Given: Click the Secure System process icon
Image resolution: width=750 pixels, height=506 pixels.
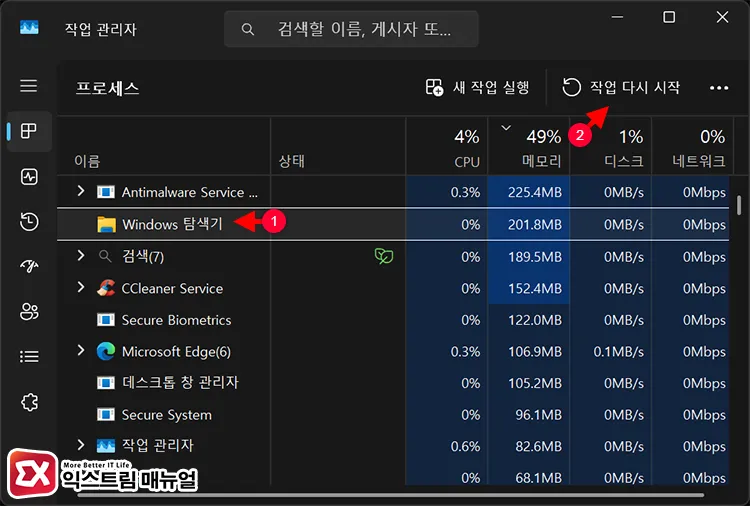Looking at the screenshot, I should click(x=106, y=415).
